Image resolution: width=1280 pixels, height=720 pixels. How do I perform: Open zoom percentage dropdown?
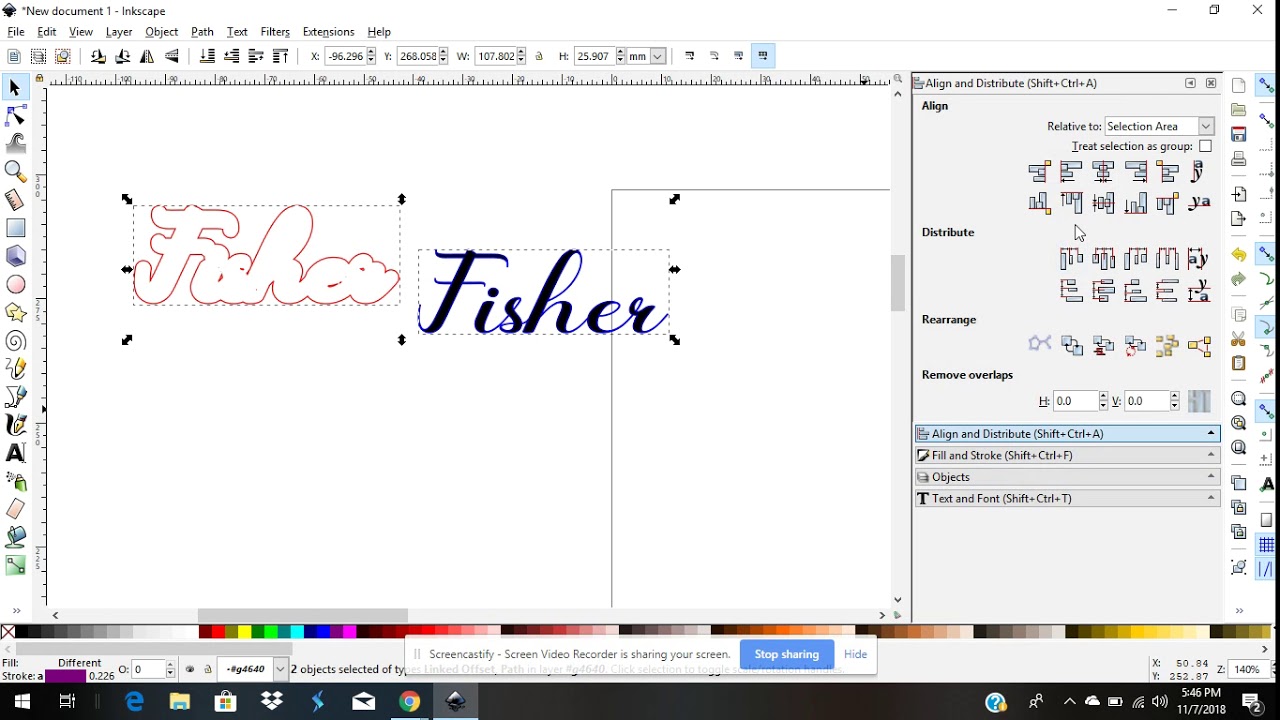pos(1248,669)
